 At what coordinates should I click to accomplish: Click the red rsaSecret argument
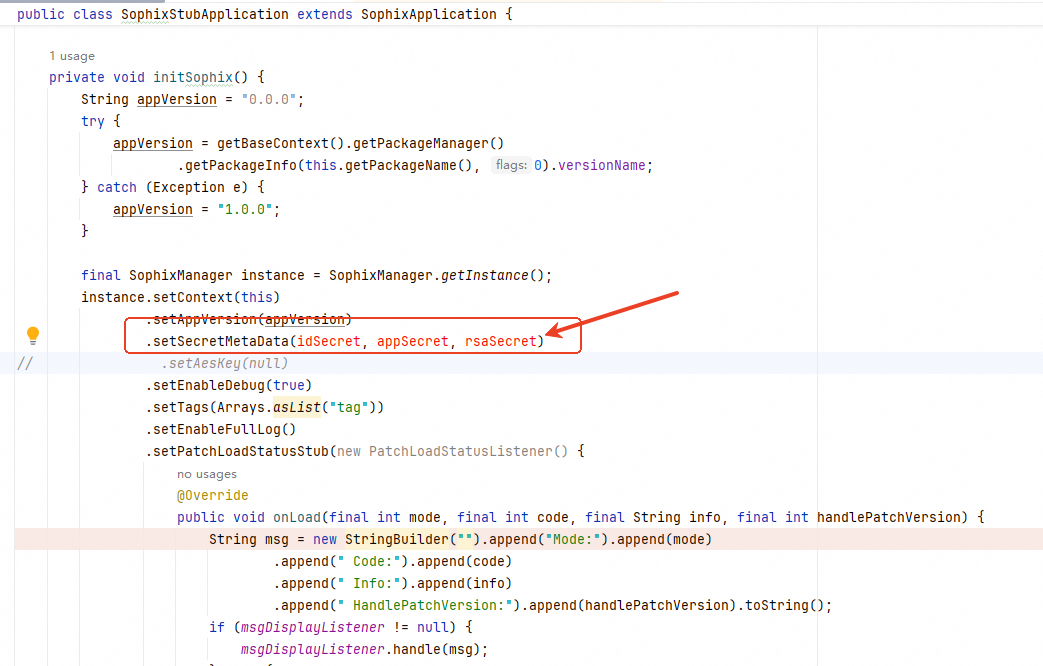[x=500, y=341]
